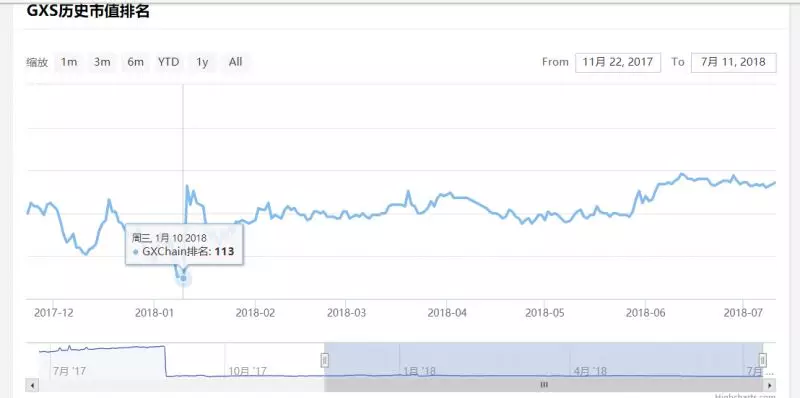
Task: Click the highlighted data point at 1月 10 2018
Action: [x=184, y=278]
